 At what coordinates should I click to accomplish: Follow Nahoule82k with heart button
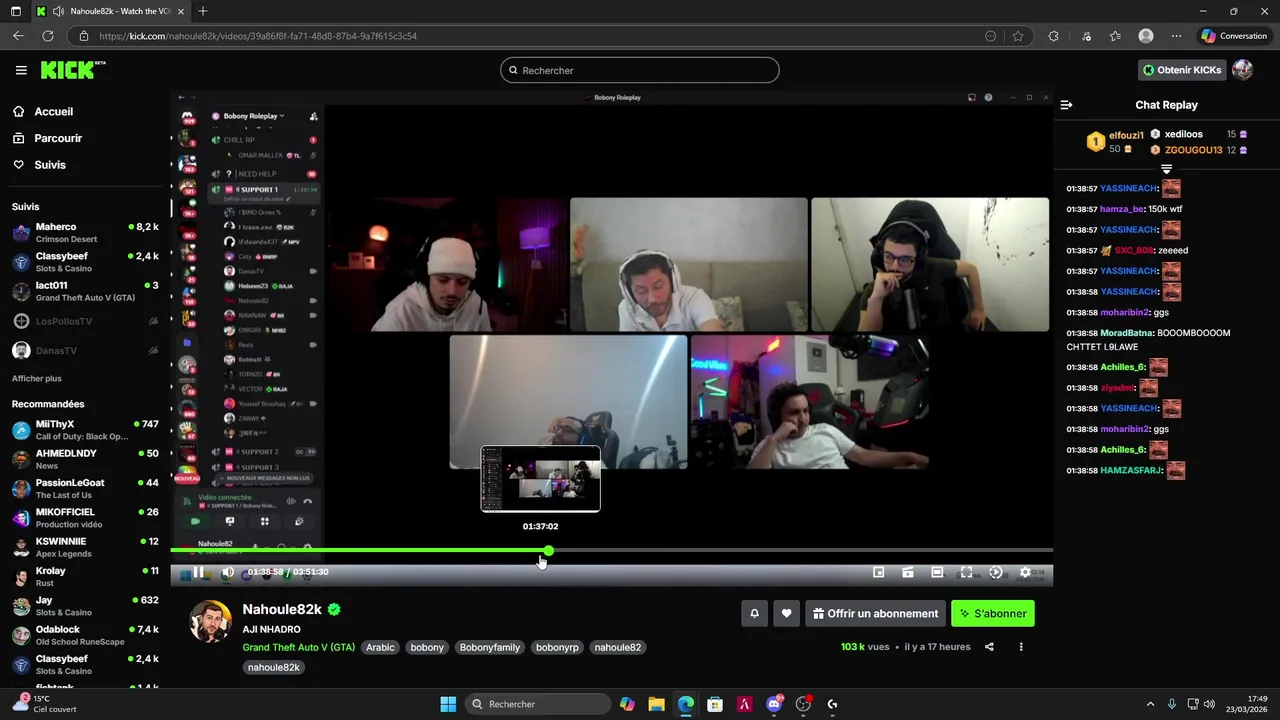(x=786, y=614)
